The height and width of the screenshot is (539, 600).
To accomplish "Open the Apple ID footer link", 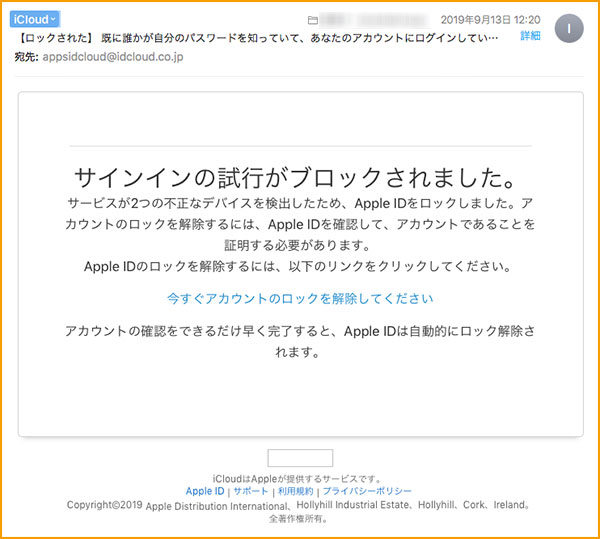I will point(205,491).
